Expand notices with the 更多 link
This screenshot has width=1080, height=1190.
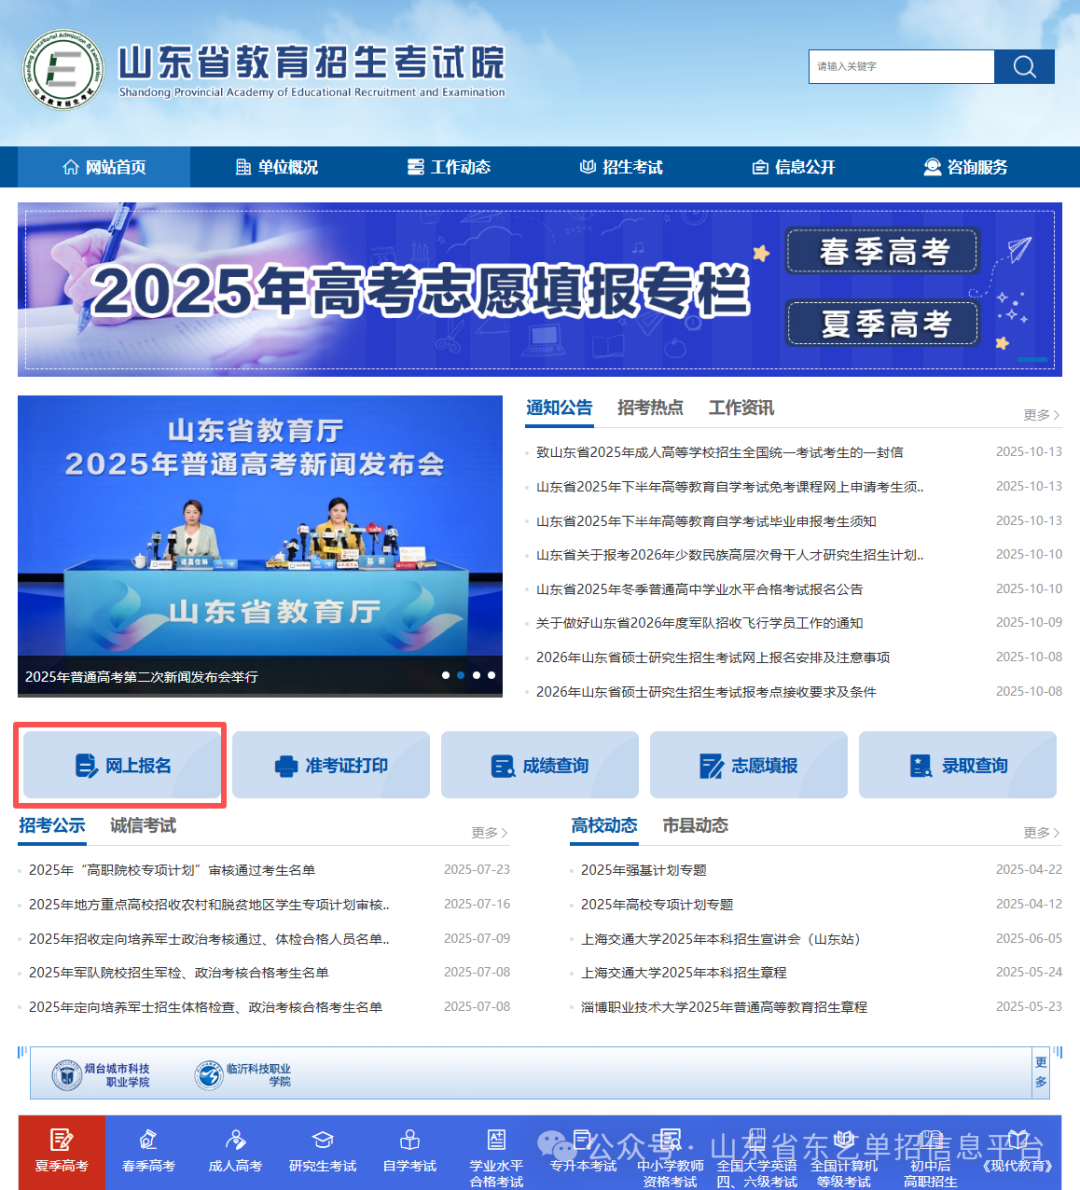[1036, 414]
